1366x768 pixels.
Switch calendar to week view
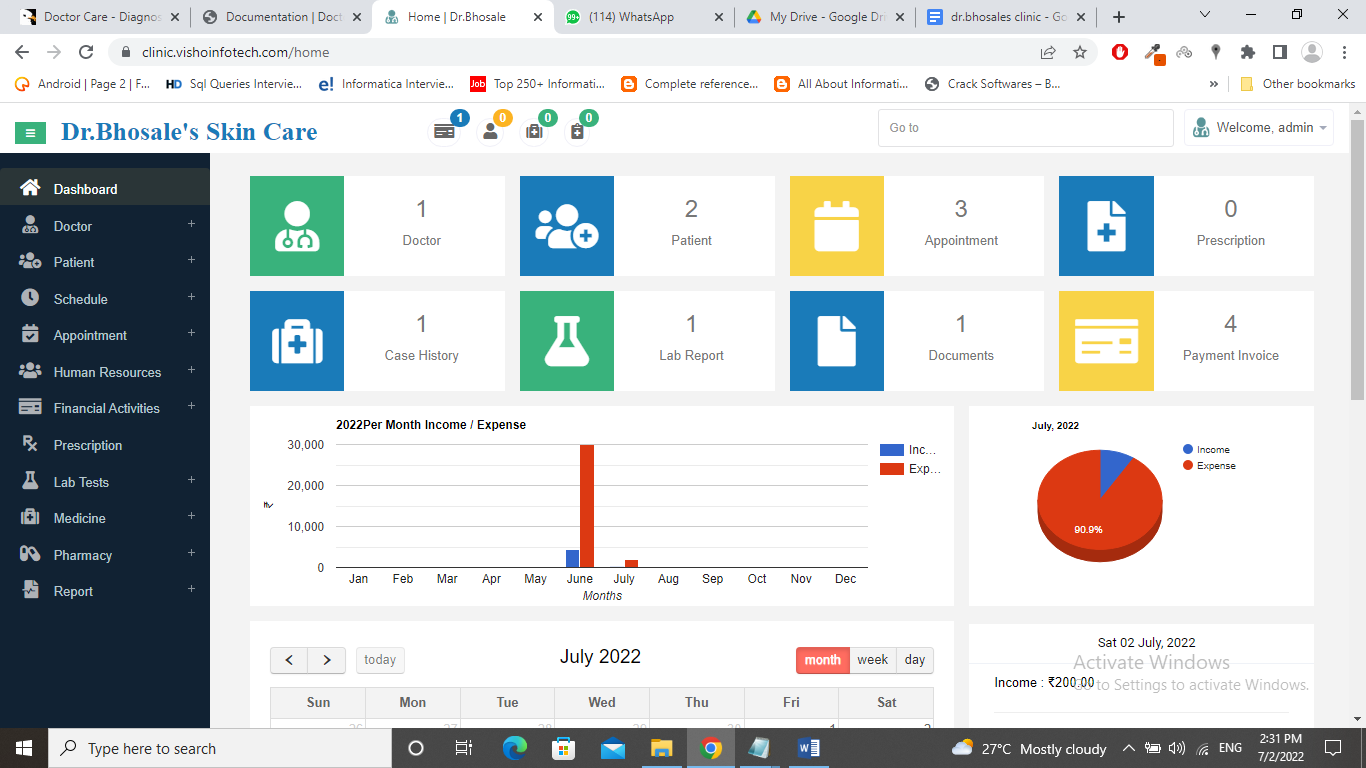[x=872, y=660]
